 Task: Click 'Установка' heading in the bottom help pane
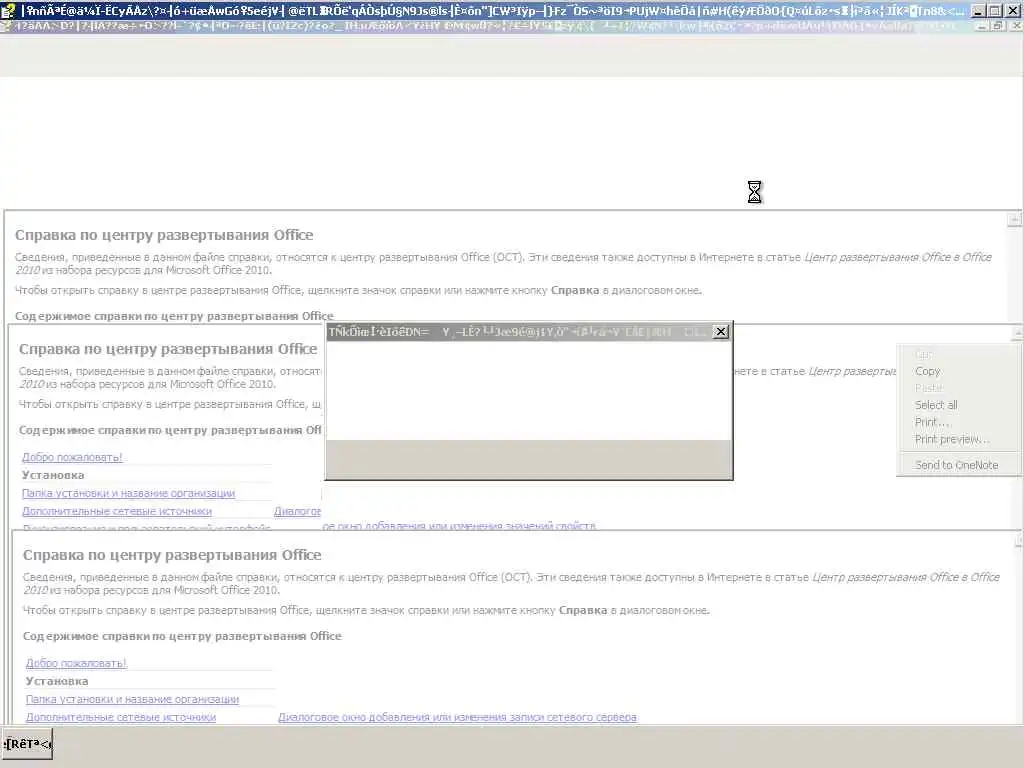pos(57,681)
